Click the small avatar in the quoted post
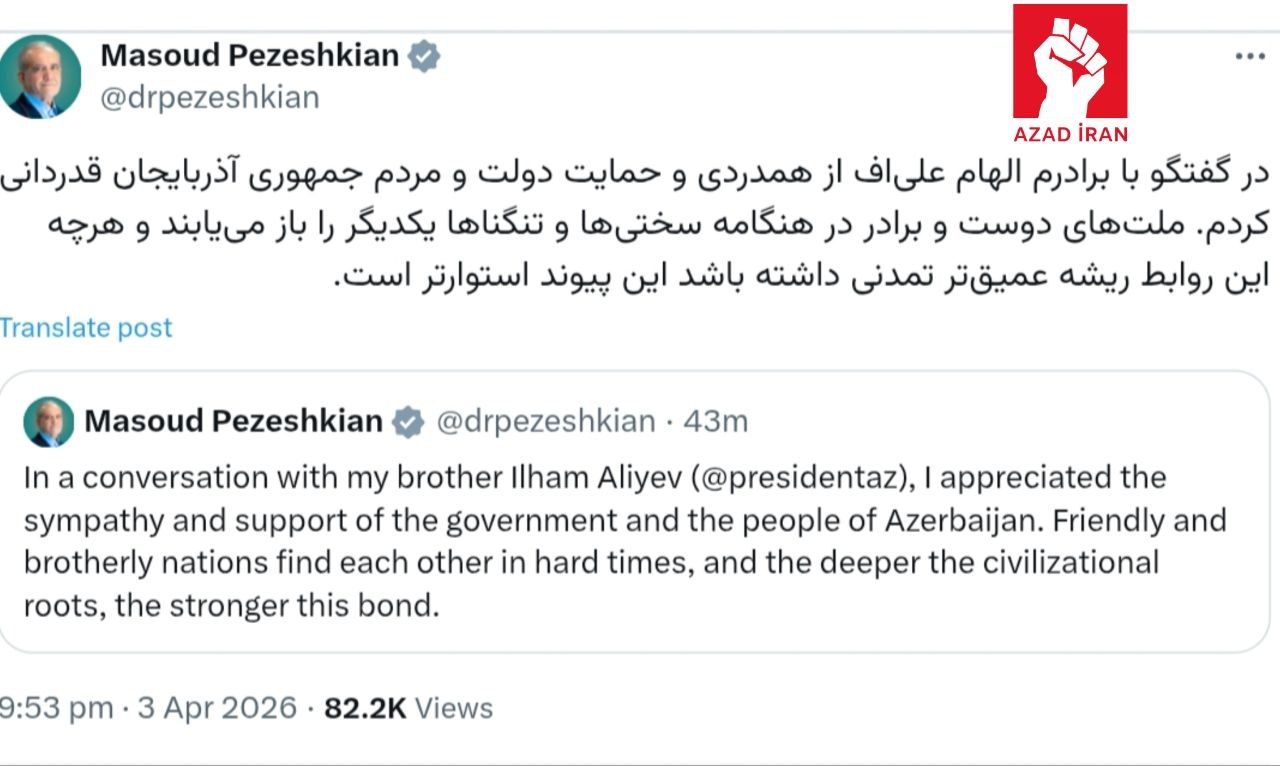 pyautogui.click(x=49, y=421)
